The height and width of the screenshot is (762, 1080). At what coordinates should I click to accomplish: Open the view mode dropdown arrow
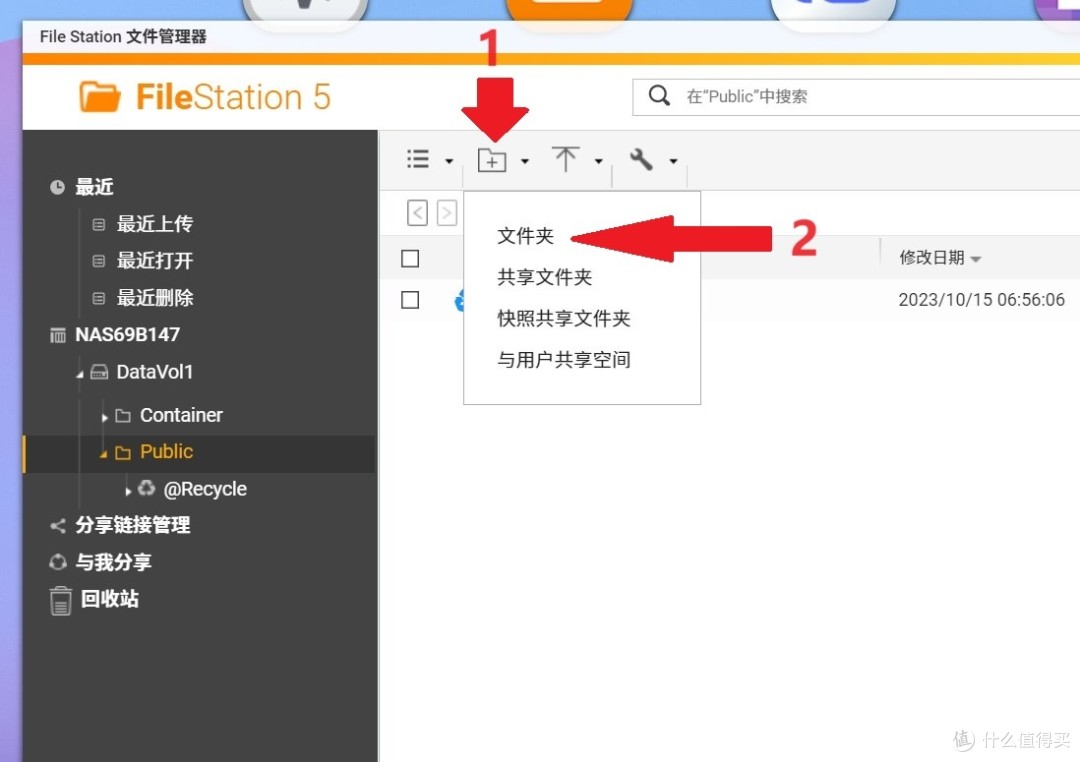[449, 161]
